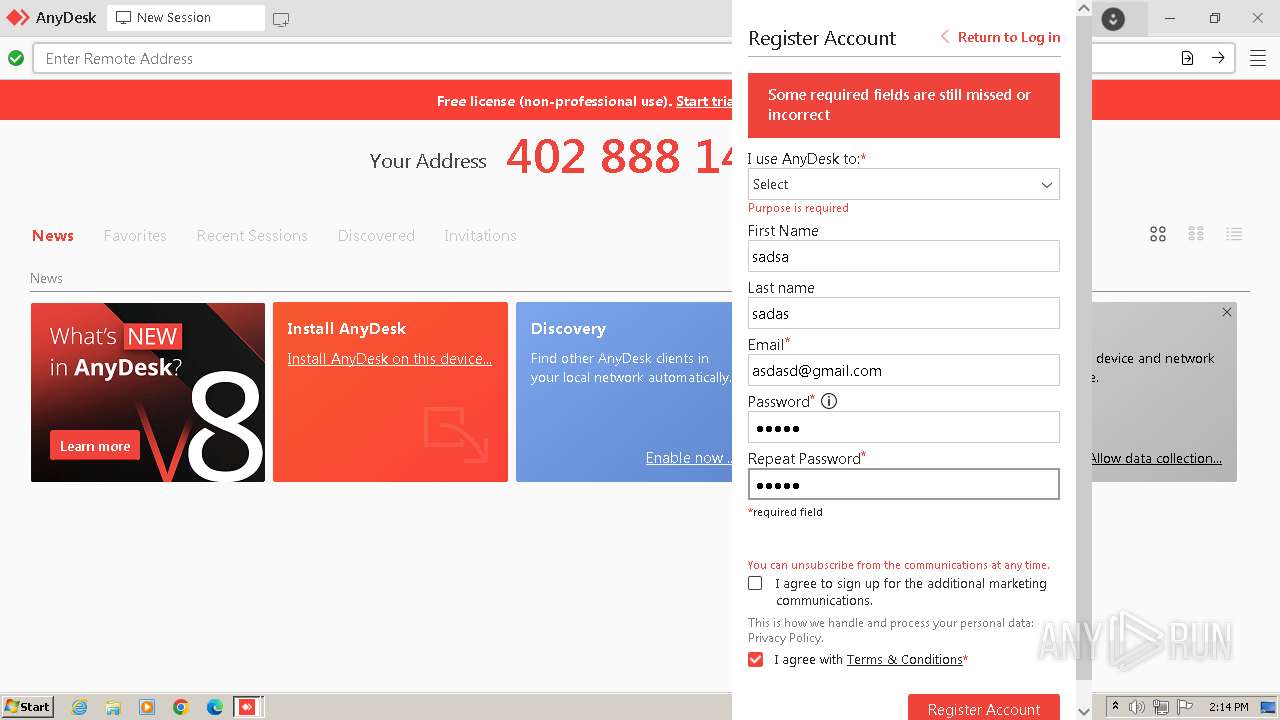Expand the I use AnyDesk to dropdown
1280x720 pixels.
pyautogui.click(x=903, y=184)
